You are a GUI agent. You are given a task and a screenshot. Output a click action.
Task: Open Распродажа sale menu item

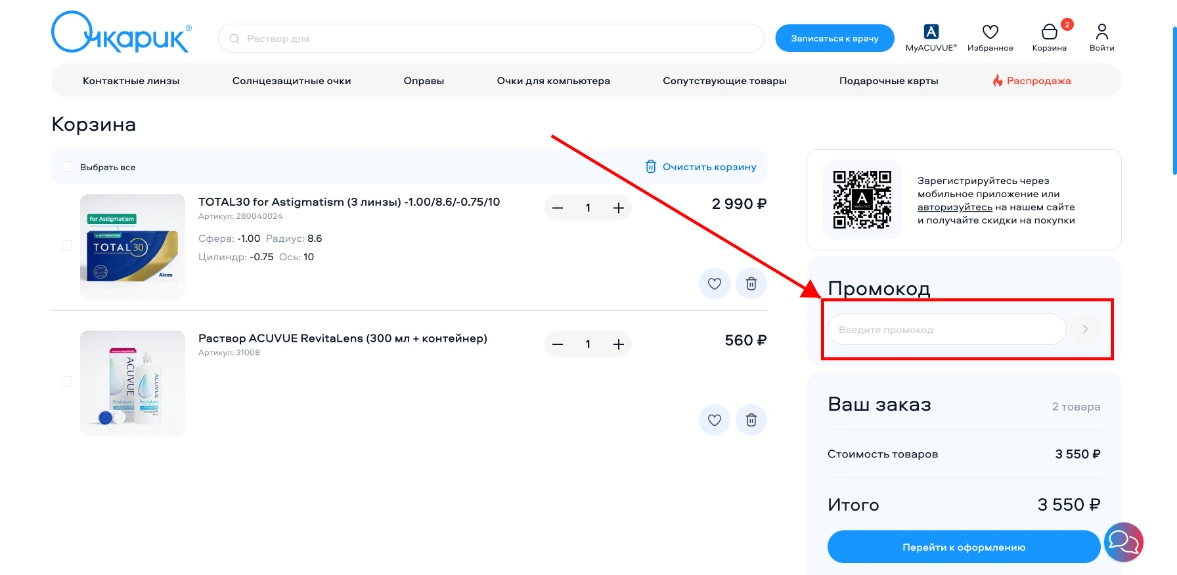pyautogui.click(x=1032, y=80)
